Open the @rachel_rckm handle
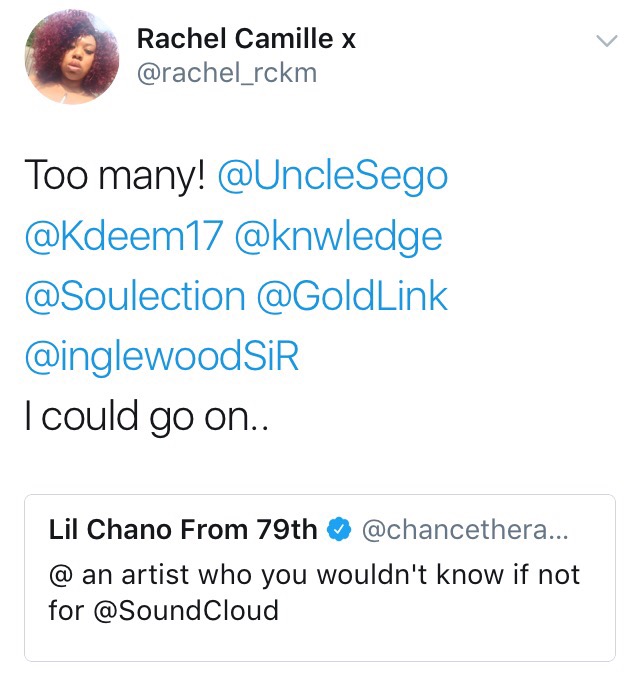The width and height of the screenshot is (640, 686). pos(226,73)
